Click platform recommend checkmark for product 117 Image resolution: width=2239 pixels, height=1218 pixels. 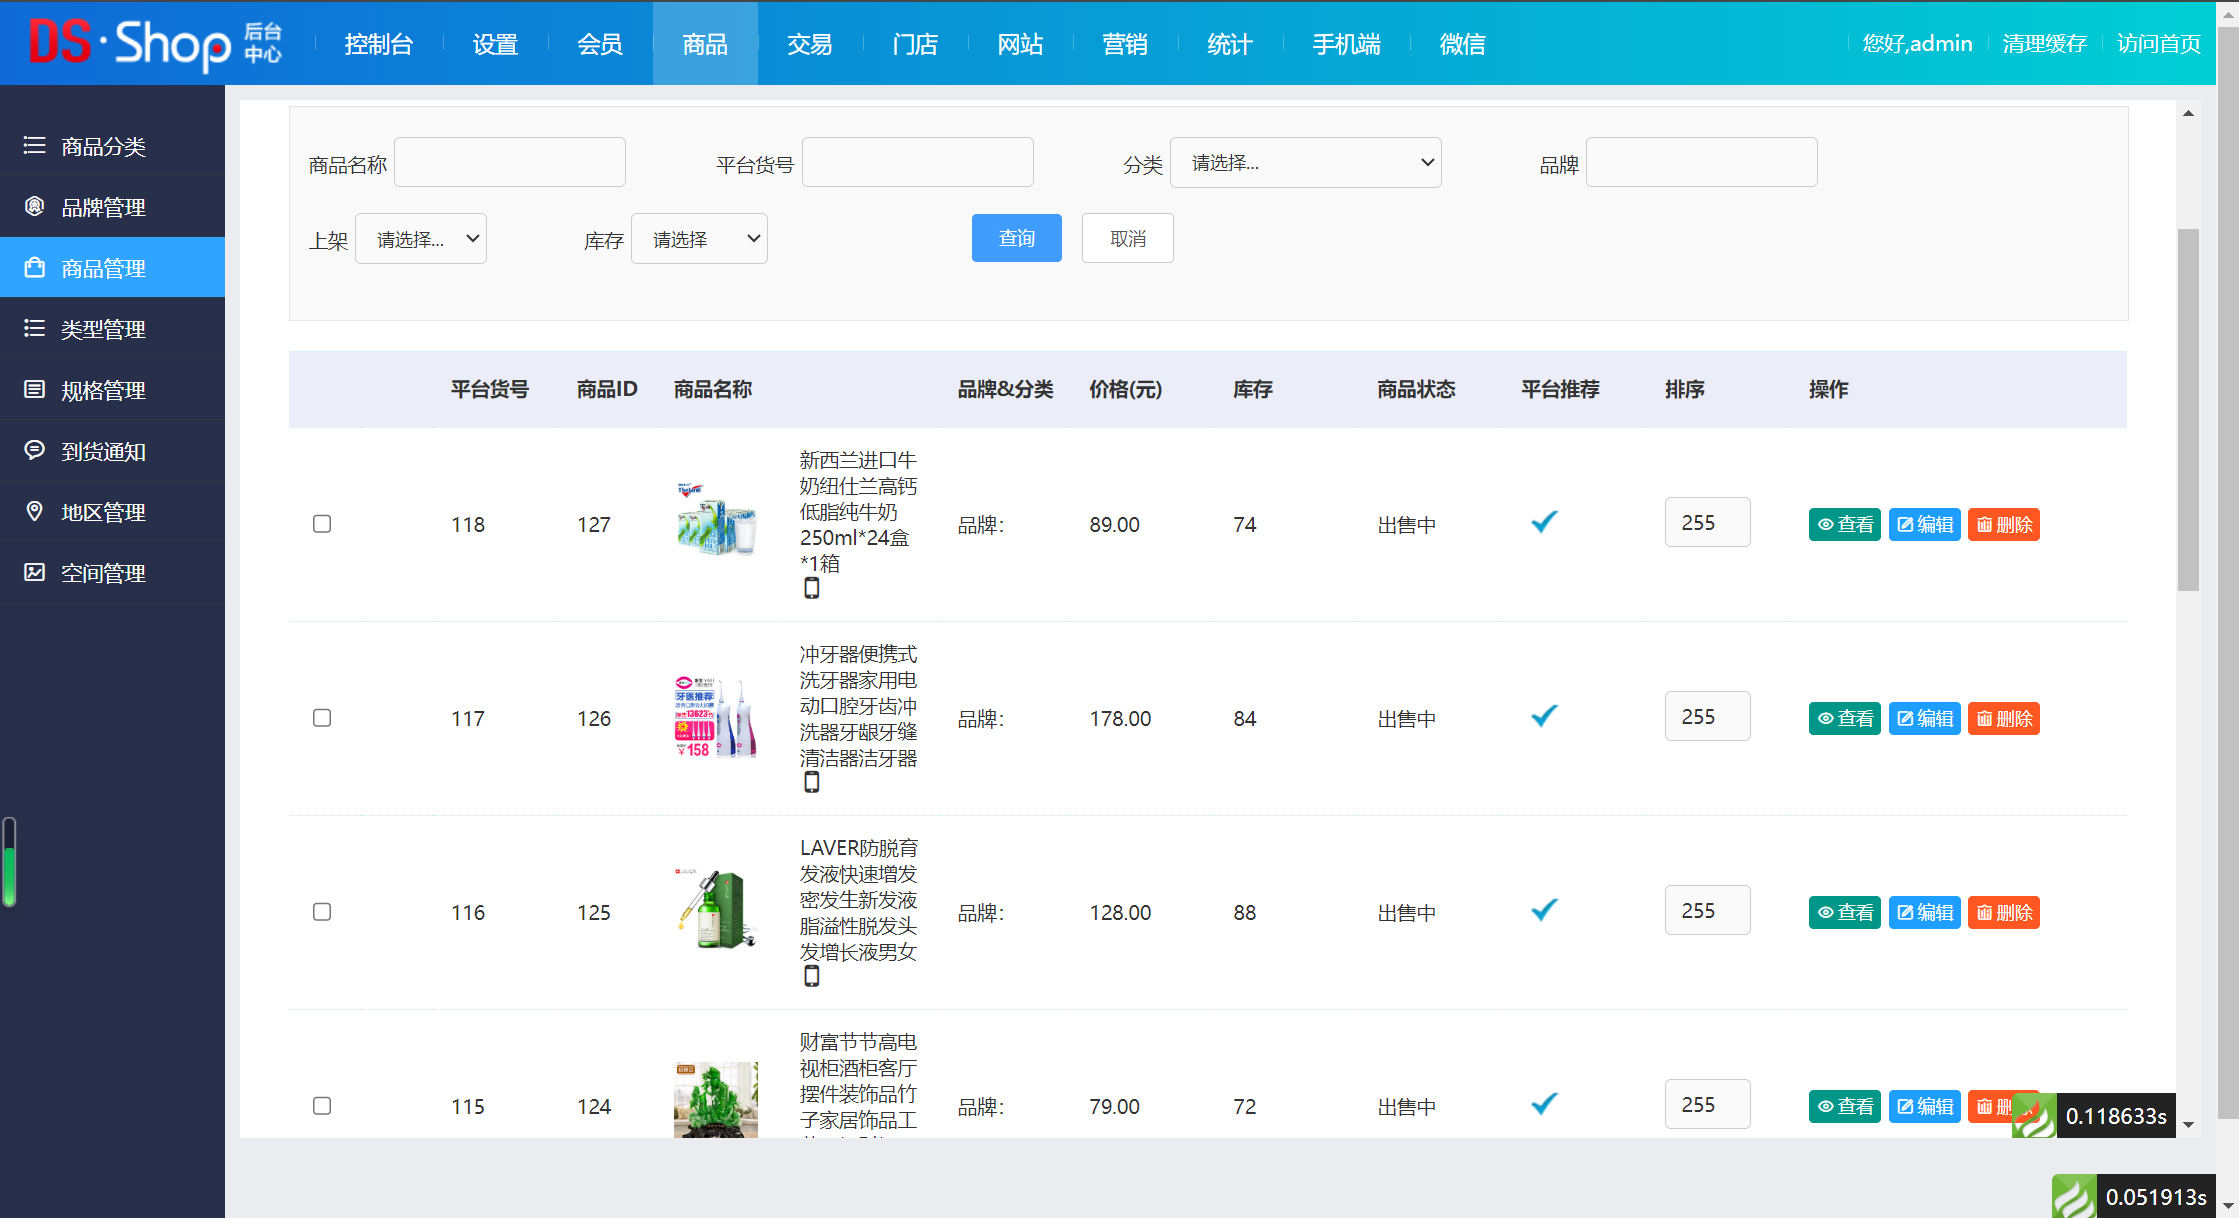pos(1544,716)
